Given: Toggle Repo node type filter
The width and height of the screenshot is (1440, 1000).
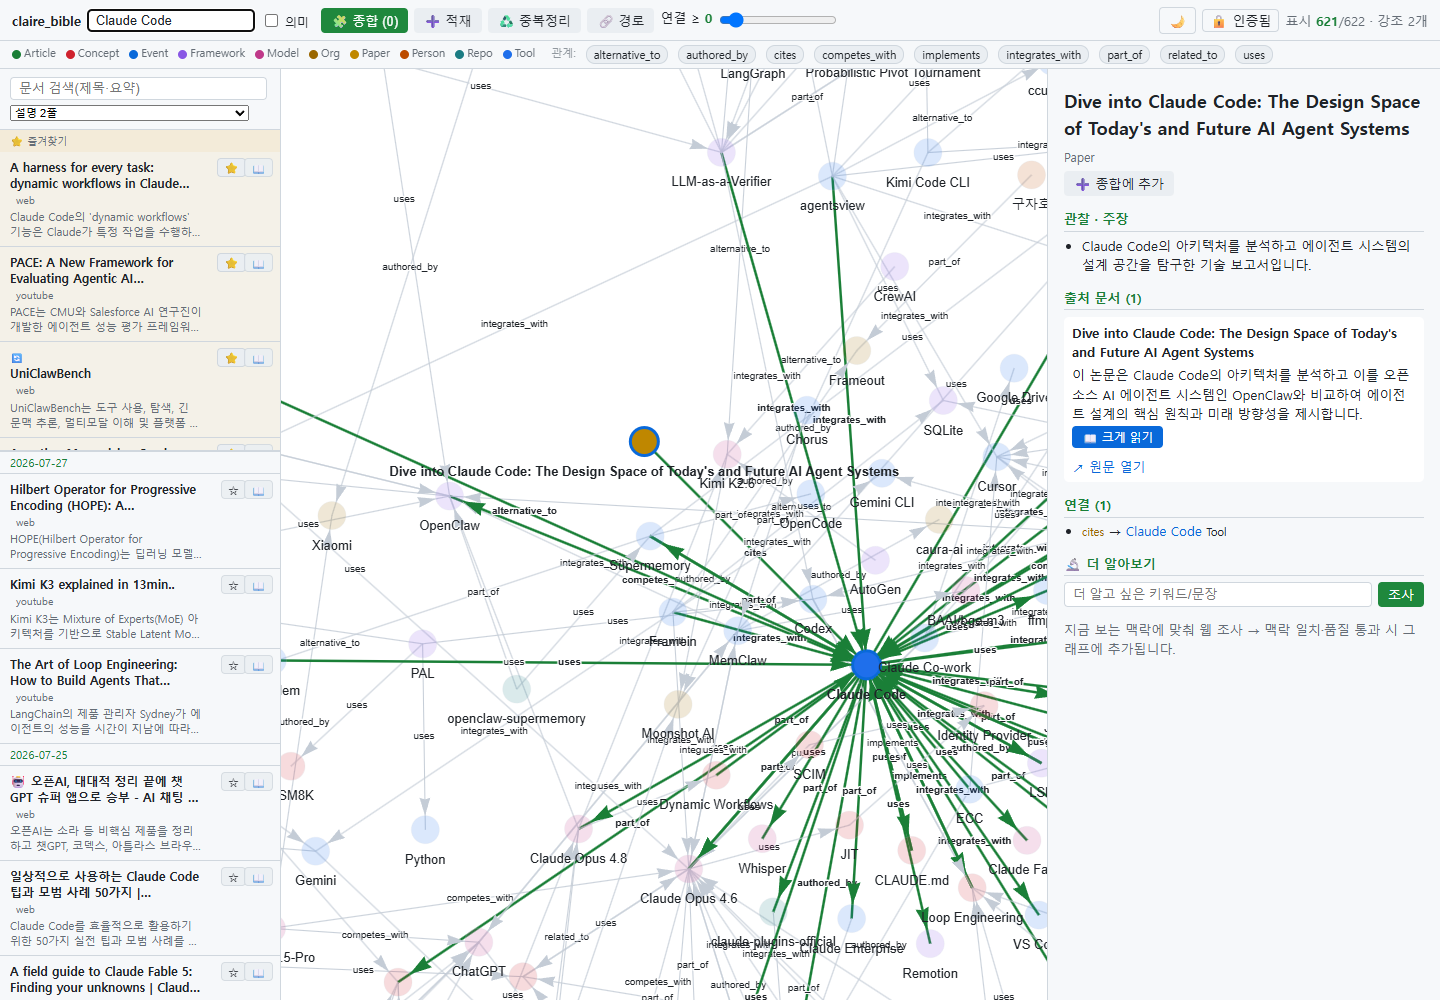Looking at the screenshot, I should pos(473,54).
